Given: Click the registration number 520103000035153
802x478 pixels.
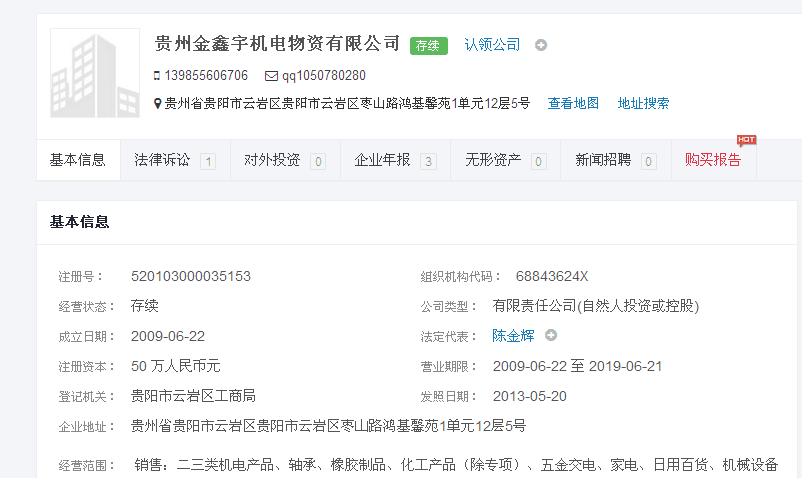Looking at the screenshot, I should [x=191, y=276].
